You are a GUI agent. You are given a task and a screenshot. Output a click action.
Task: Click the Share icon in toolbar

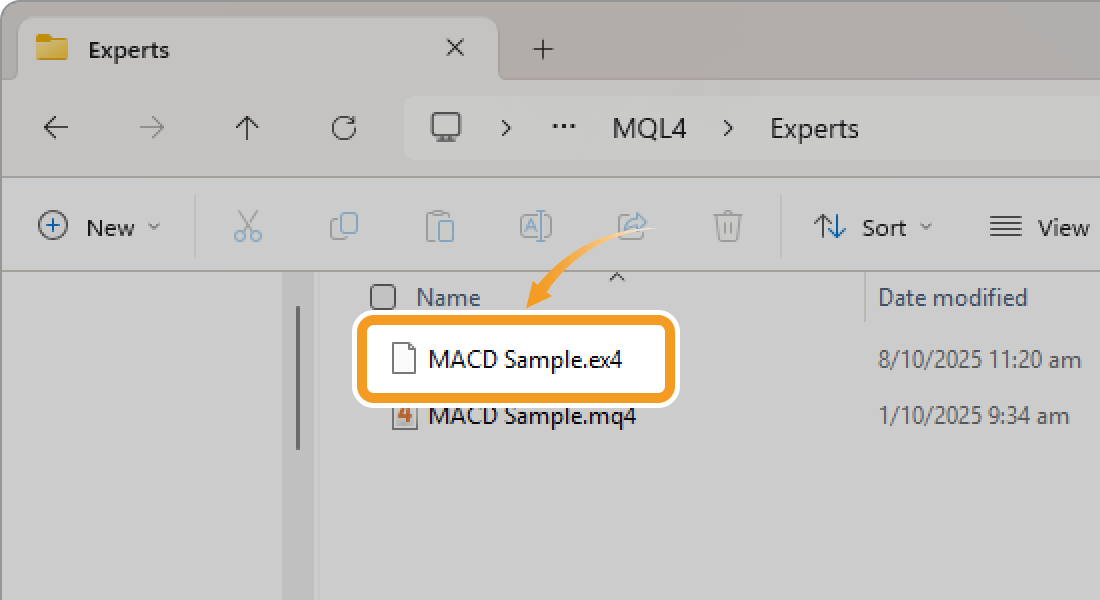tap(633, 225)
